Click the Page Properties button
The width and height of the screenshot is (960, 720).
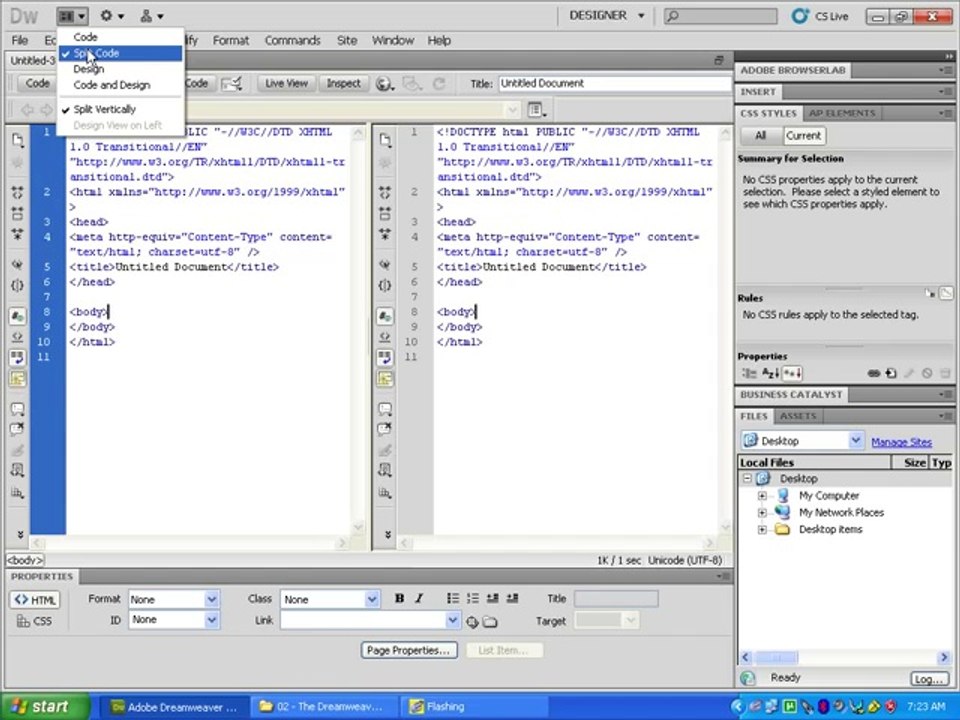coord(409,650)
